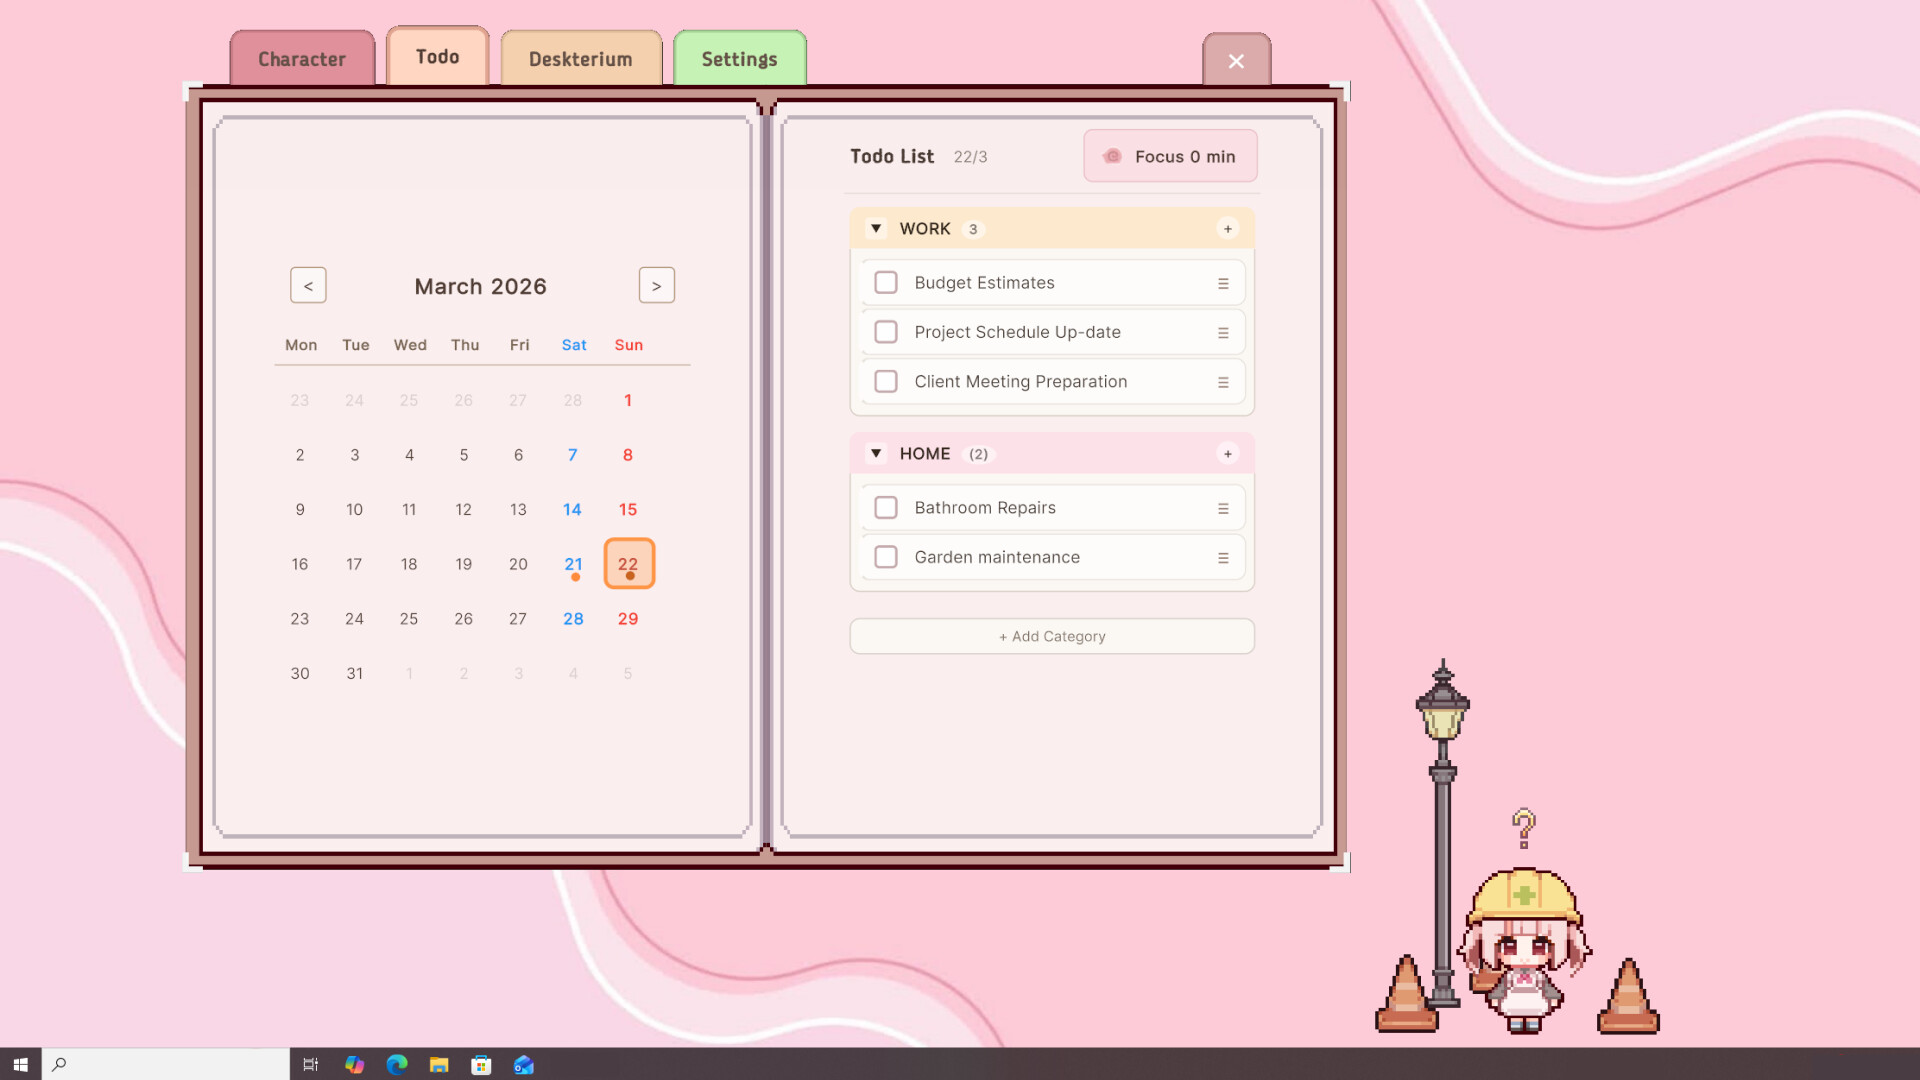Select March 14 on the calendar

[x=572, y=510]
